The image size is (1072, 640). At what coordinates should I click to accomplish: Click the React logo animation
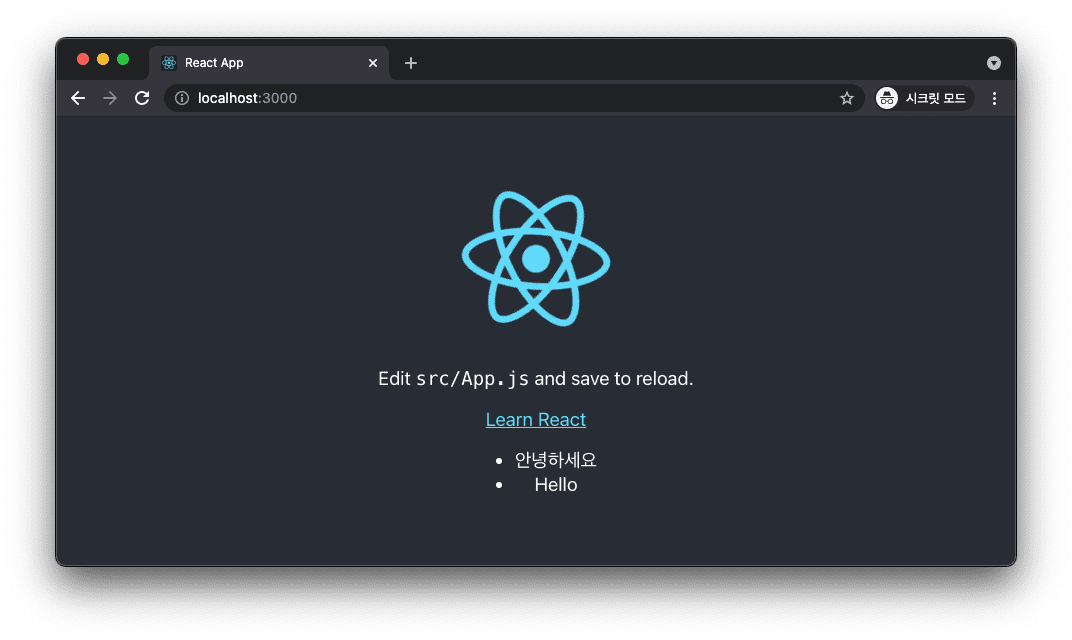pyautogui.click(x=536, y=257)
